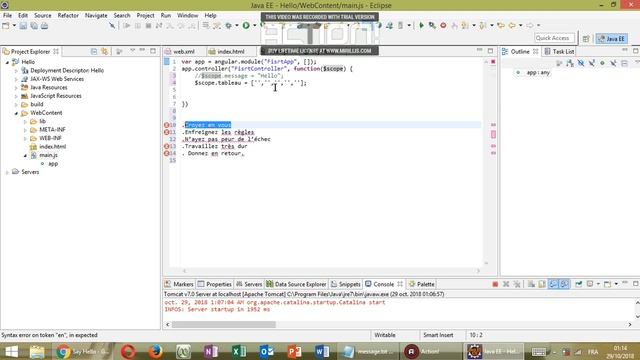640x360 pixels.
Task: Open dropdown next to New wizard icon
Action: click(x=14, y=26)
